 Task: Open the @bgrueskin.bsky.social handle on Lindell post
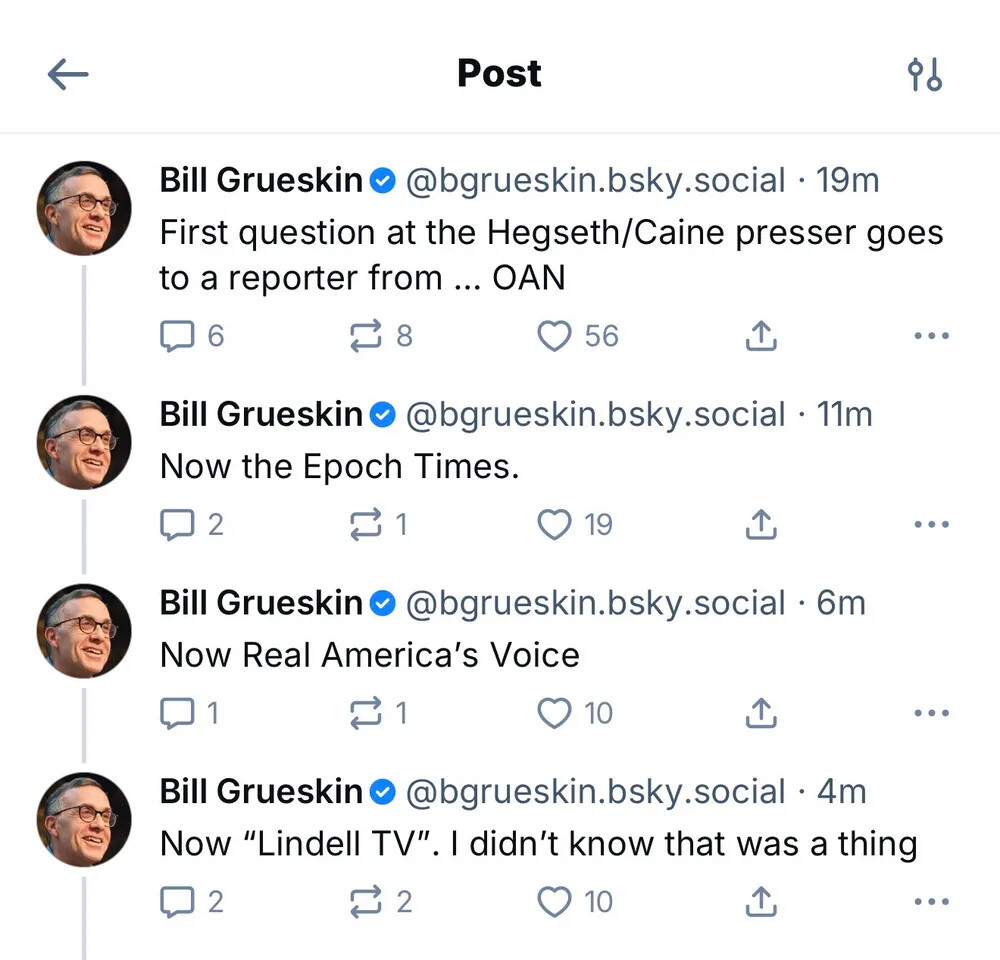[595, 792]
